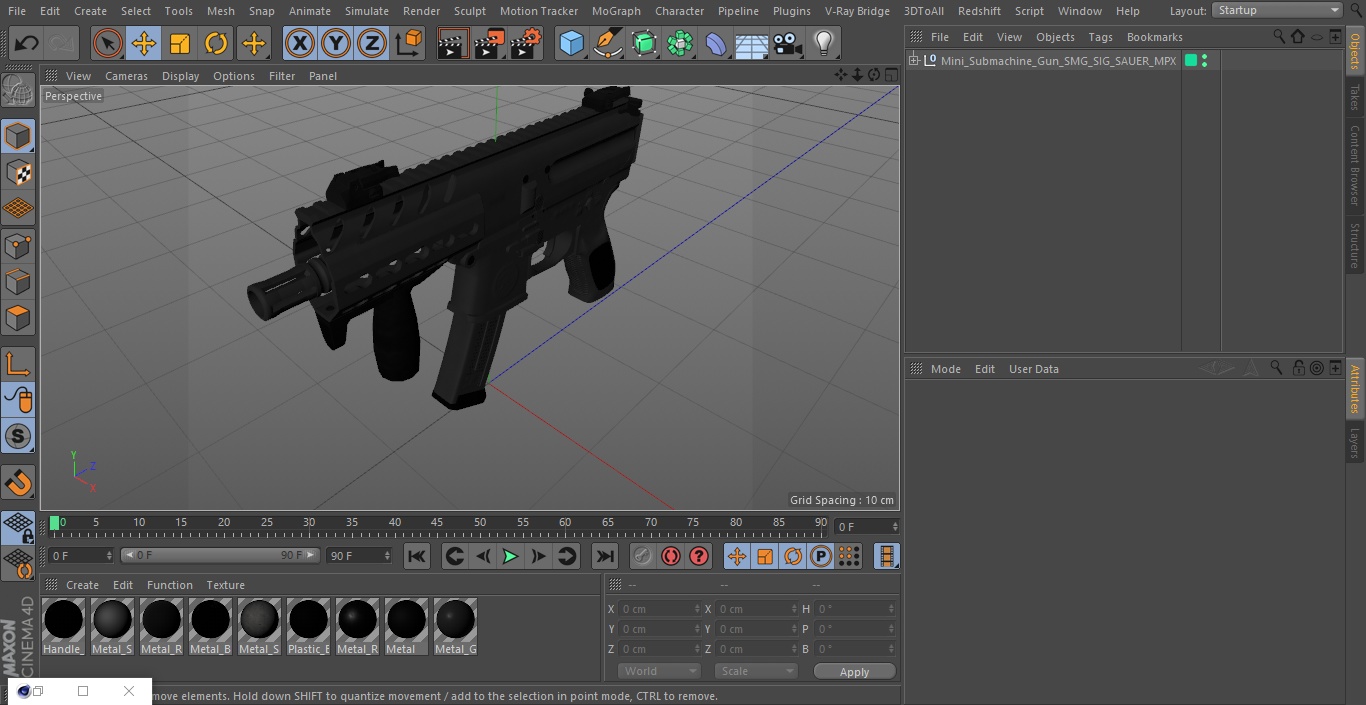1366x705 pixels.
Task: Select the Plastic_E material swatch
Action: click(x=308, y=627)
